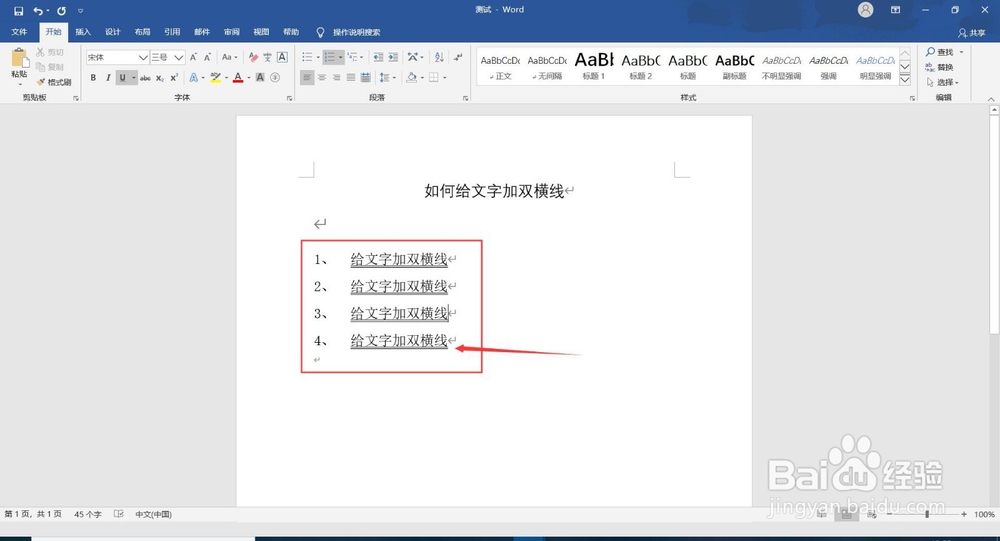Align text right

tap(336, 78)
